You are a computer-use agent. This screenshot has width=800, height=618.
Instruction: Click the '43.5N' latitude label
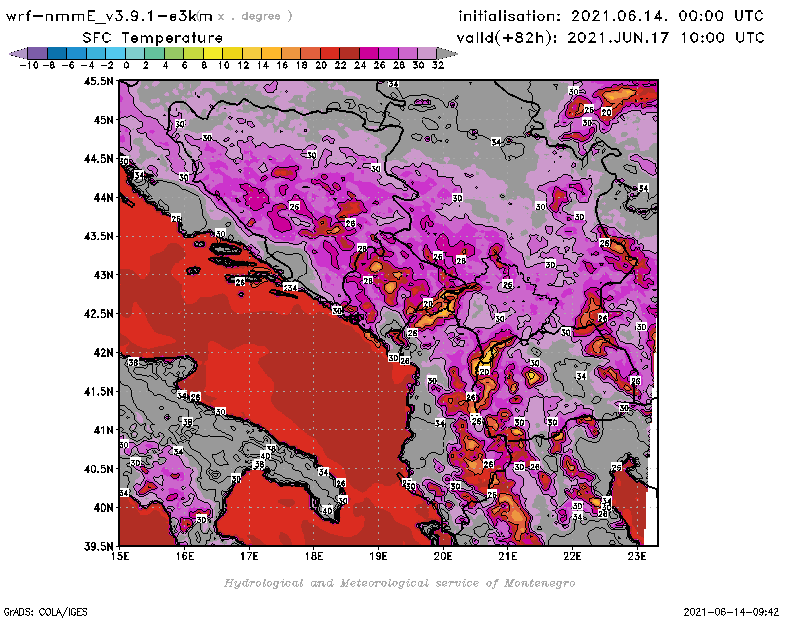coord(98,236)
